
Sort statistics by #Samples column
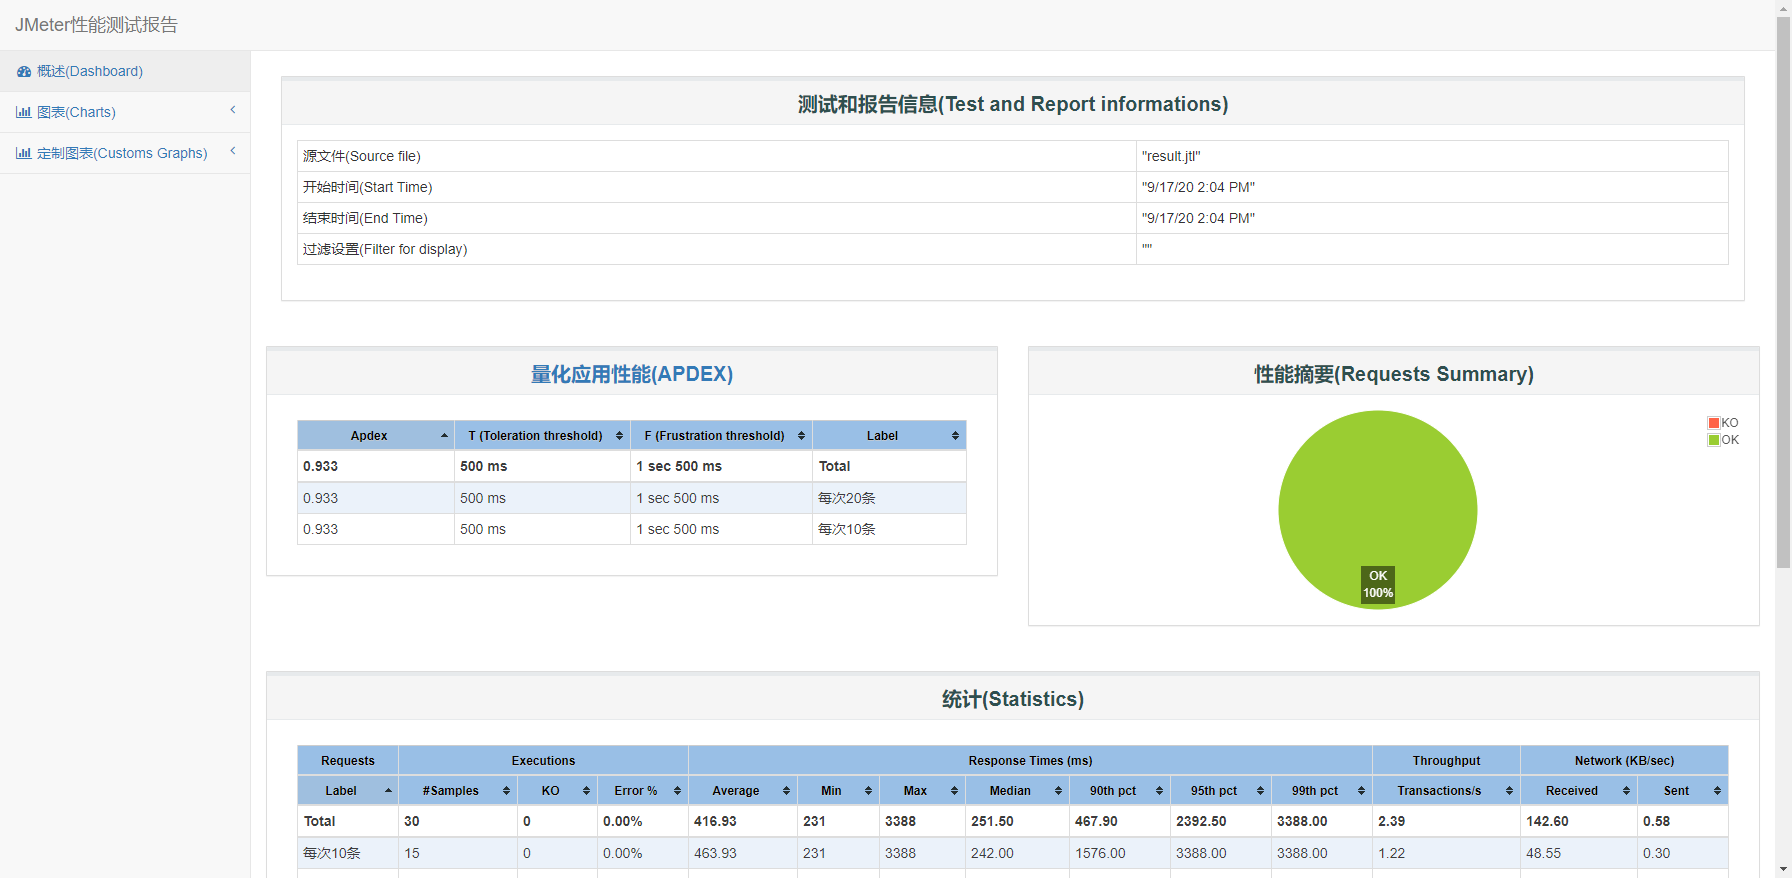[458, 791]
